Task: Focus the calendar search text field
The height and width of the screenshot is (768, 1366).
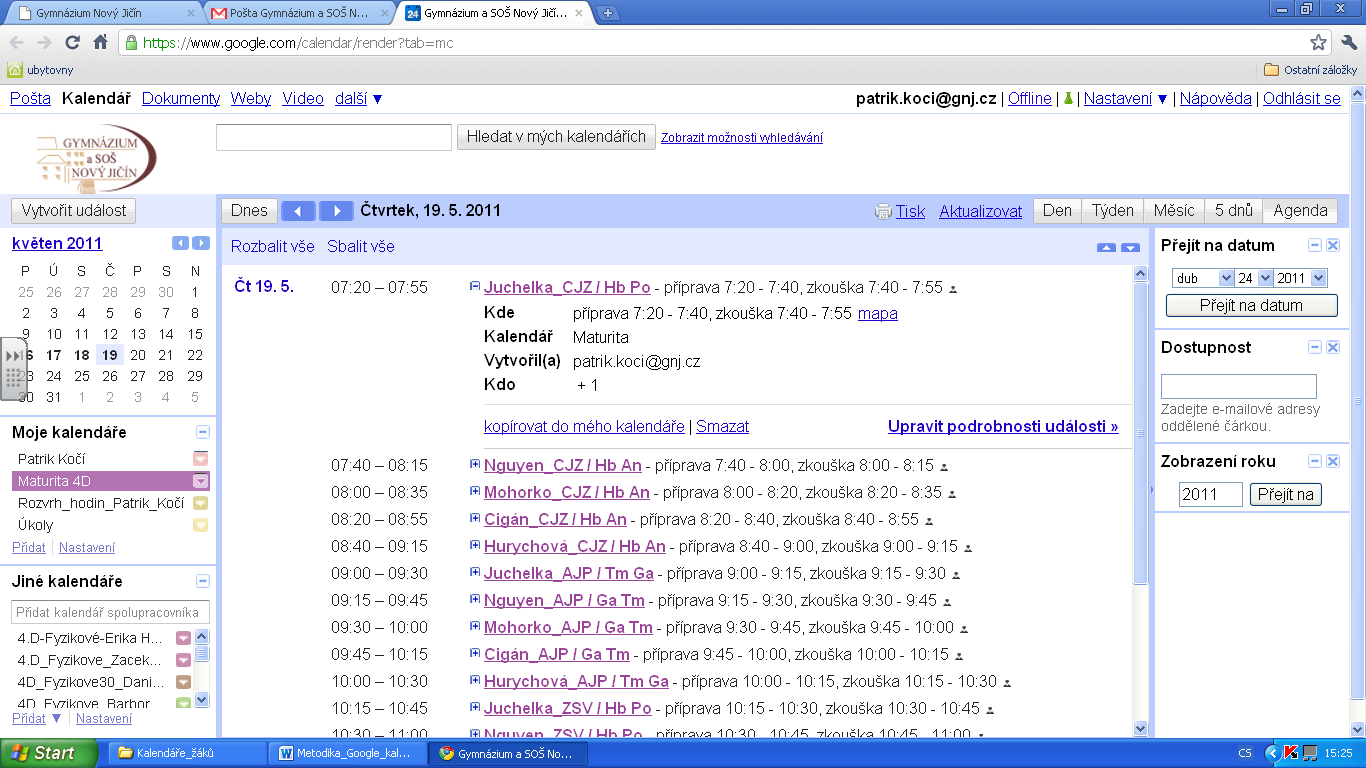Action: 334,137
